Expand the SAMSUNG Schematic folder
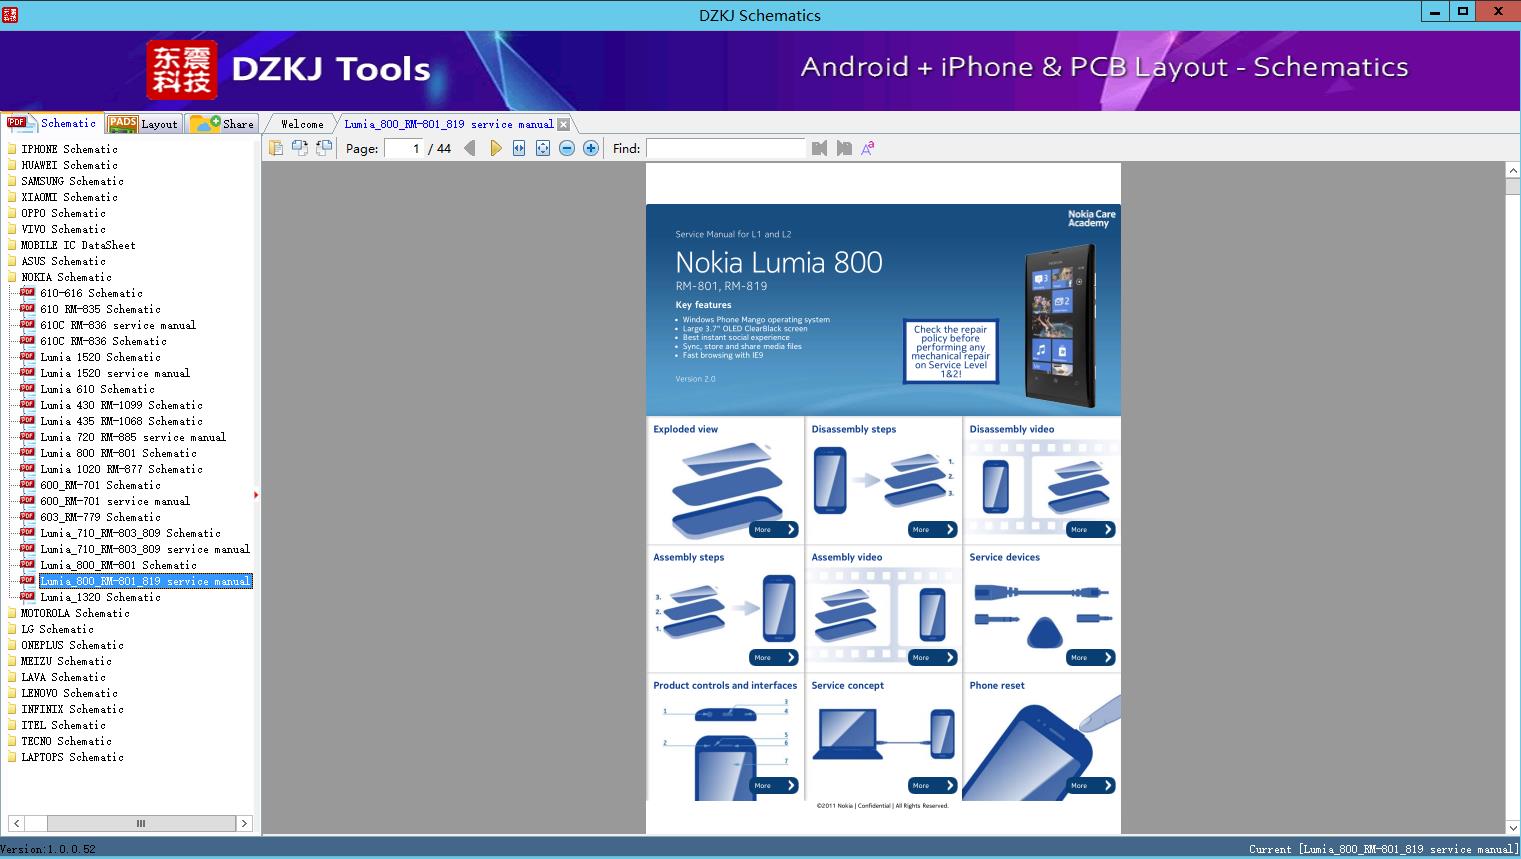This screenshot has width=1521, height=859. tap(72, 181)
